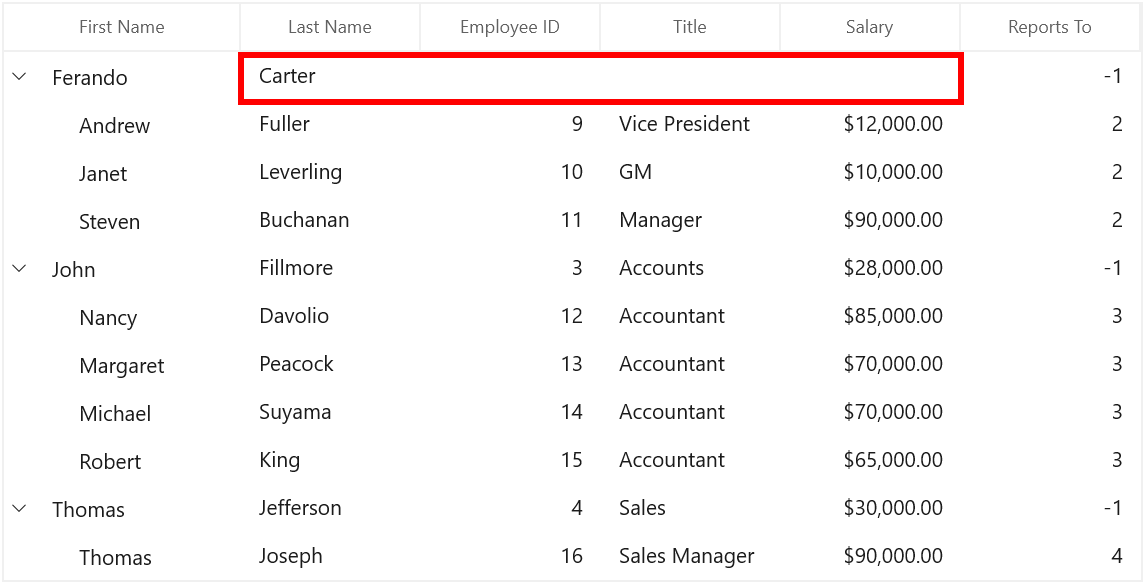The width and height of the screenshot is (1144, 584).
Task: Click the Joseph last name cell
Action: 290,556
